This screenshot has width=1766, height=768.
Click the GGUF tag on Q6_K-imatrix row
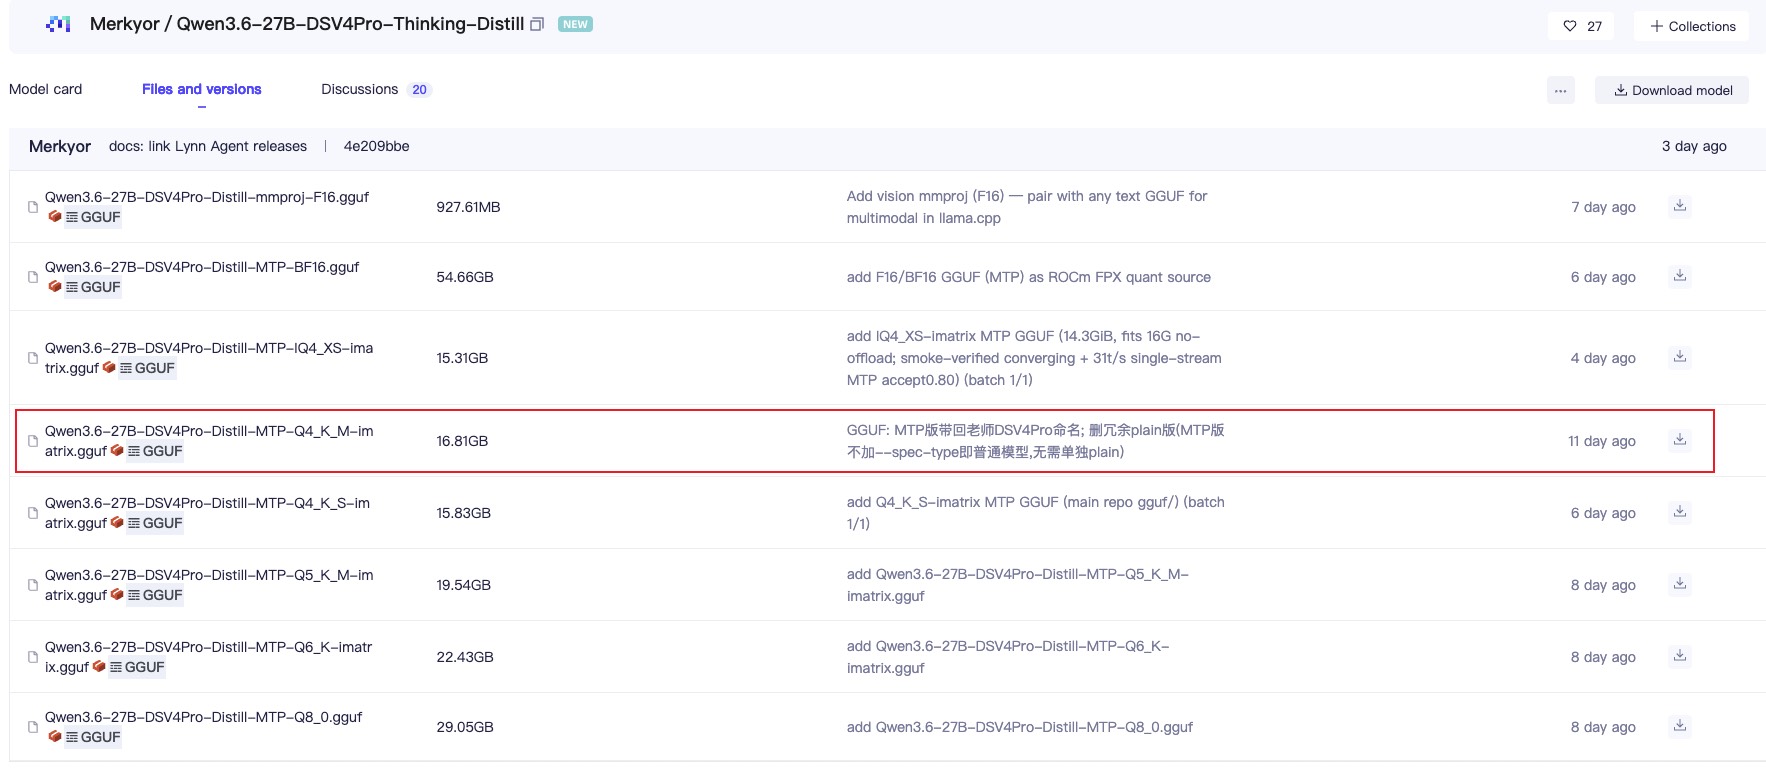click(137, 667)
